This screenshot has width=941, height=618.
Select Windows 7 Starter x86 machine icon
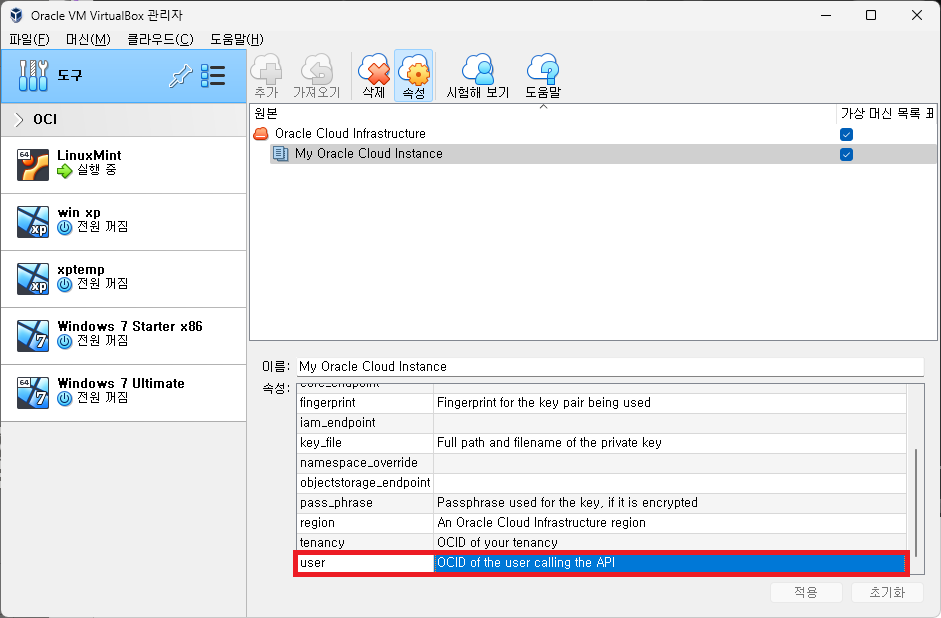click(x=33, y=336)
